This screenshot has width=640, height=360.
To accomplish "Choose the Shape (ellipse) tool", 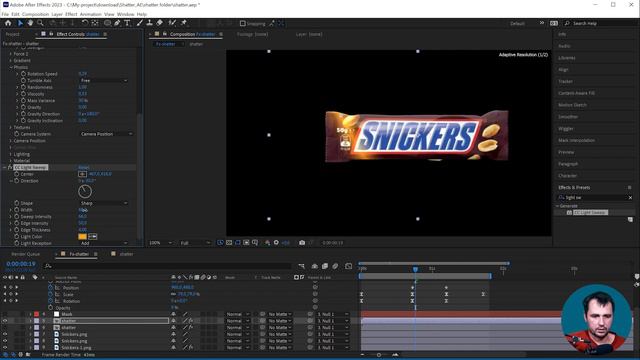I will [x=107, y=23].
